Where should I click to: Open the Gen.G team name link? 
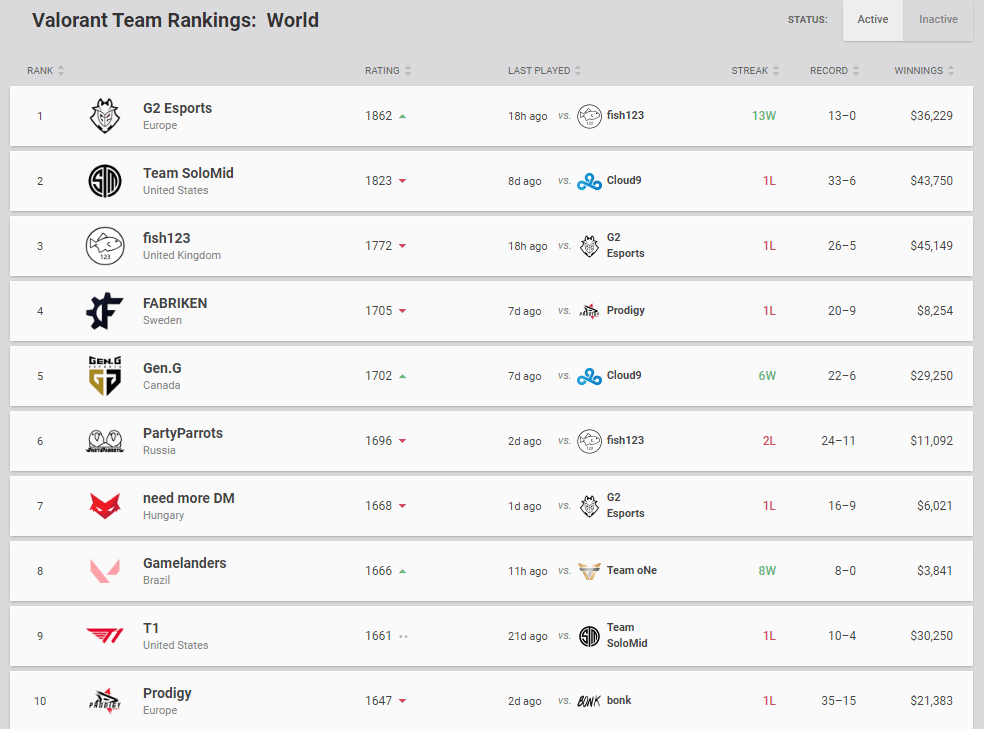coord(163,368)
